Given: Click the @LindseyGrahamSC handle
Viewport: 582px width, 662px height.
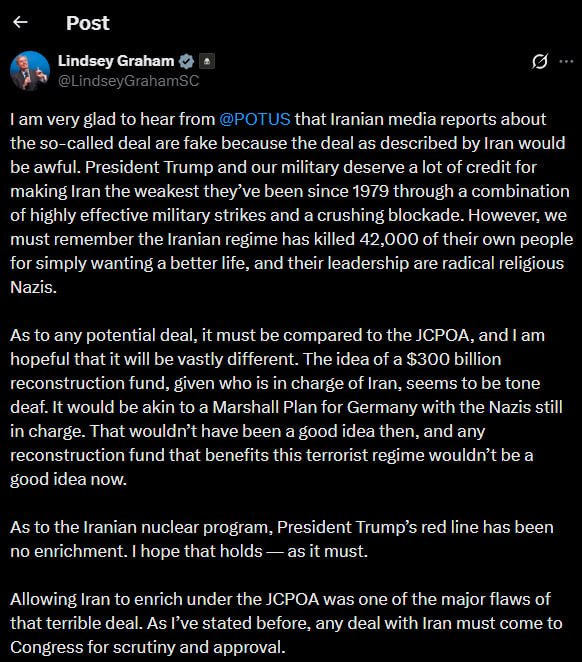Looking at the screenshot, I should [x=128, y=81].
